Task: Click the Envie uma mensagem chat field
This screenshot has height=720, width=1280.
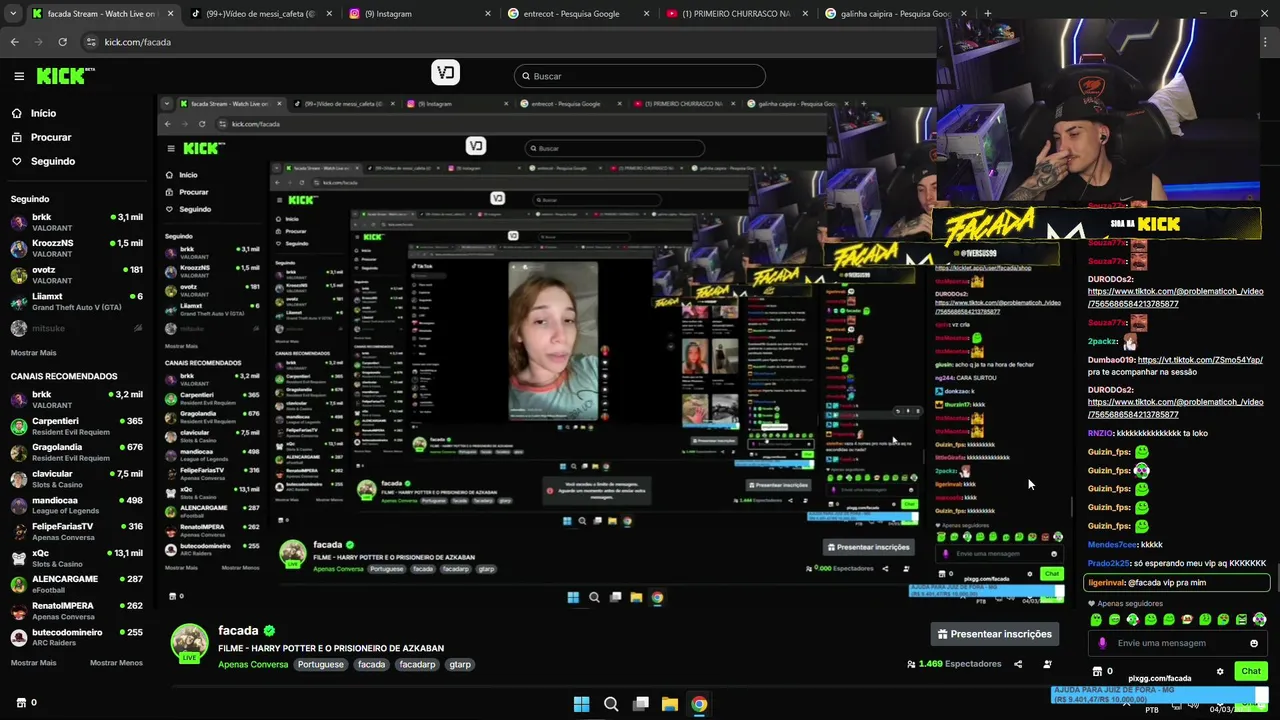Action: (1178, 643)
